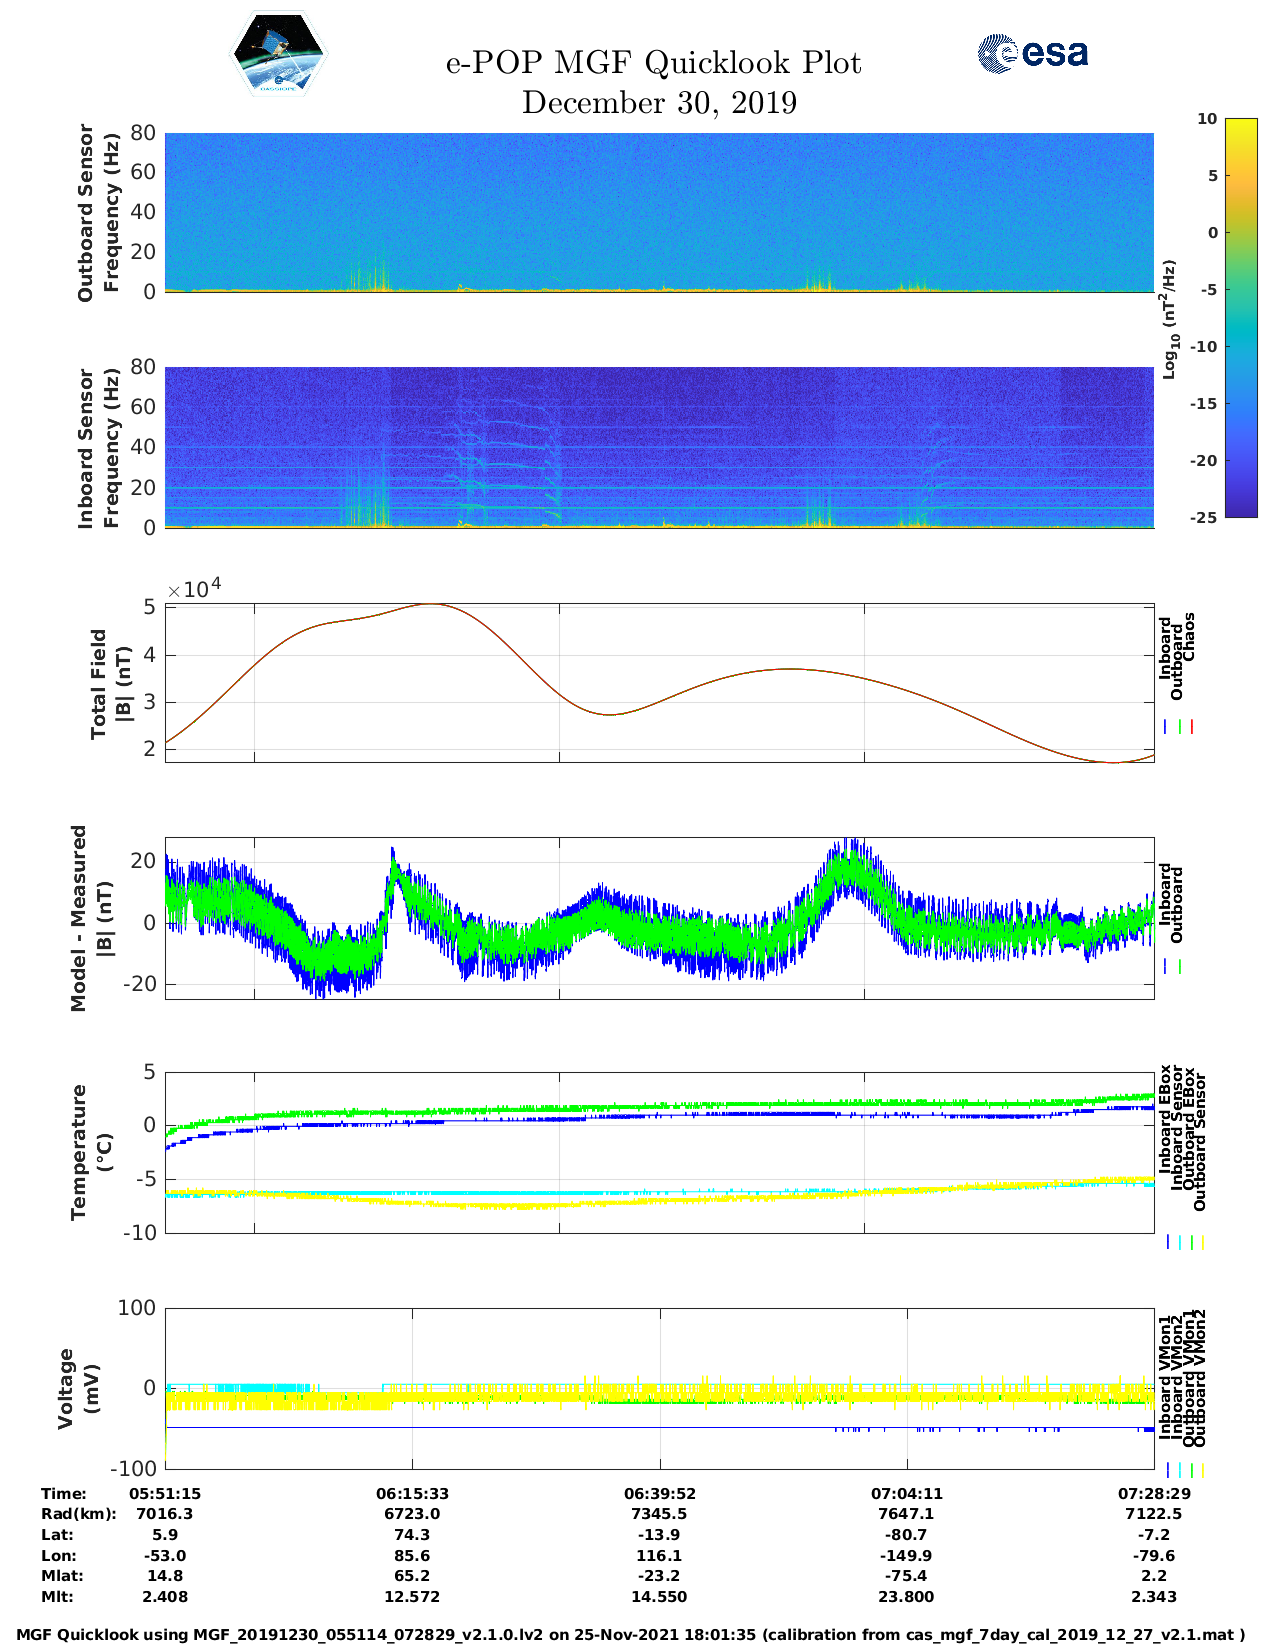Click the Total Field |B| line plot
This screenshot has height=1650, width=1275.
(659, 683)
